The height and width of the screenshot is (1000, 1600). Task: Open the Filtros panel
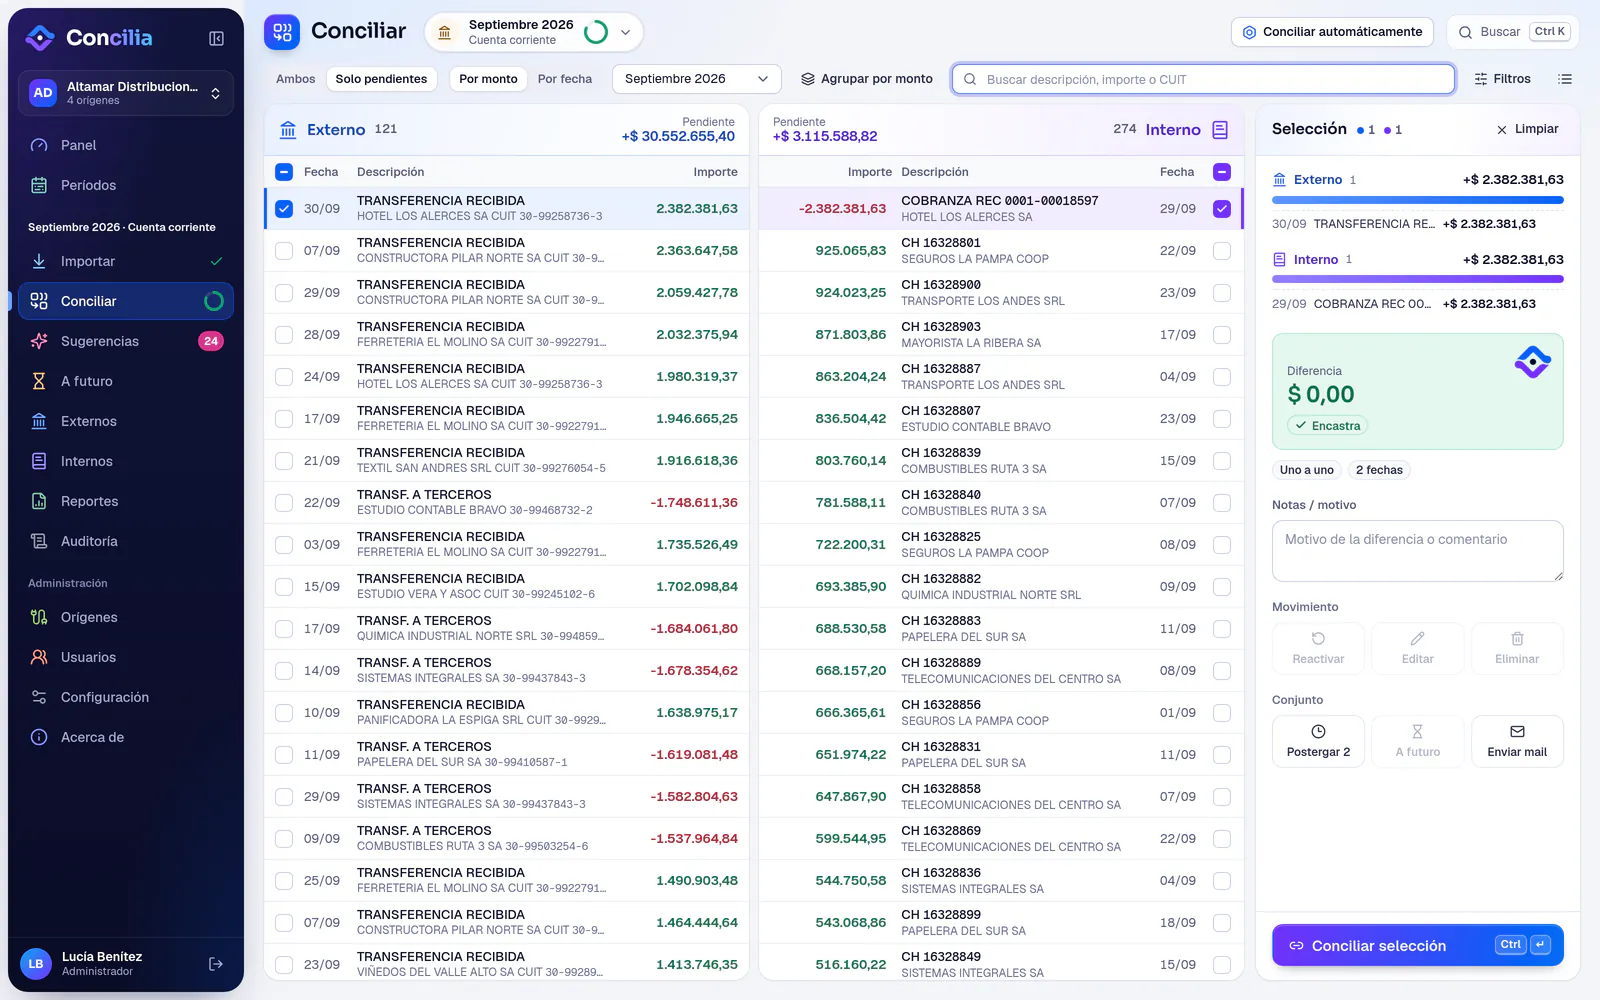coord(1502,79)
